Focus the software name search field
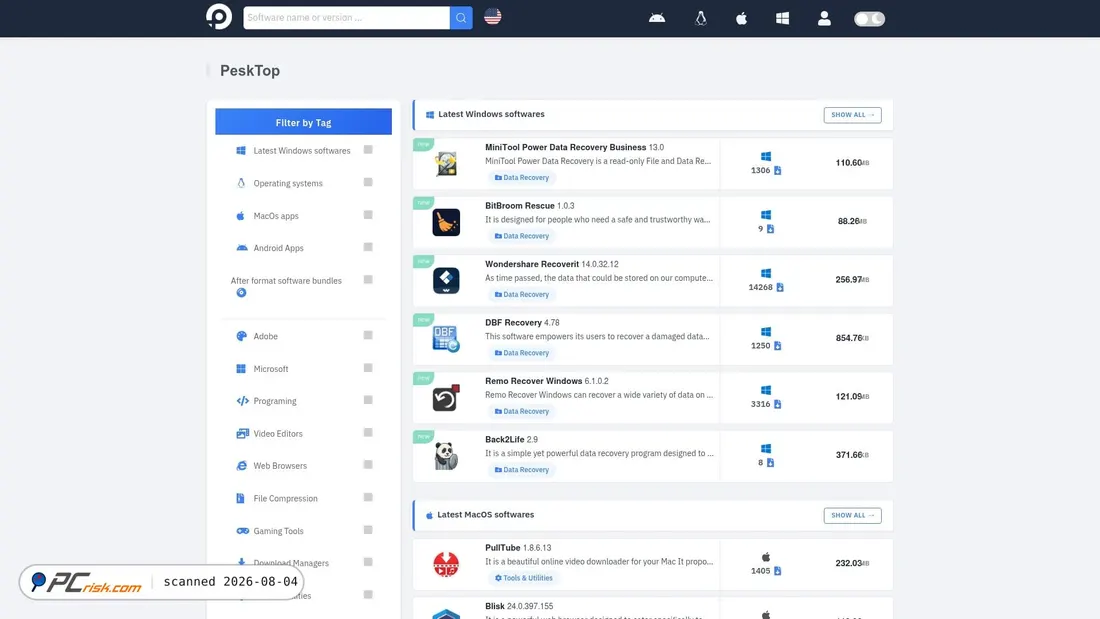The width and height of the screenshot is (1100, 619). (x=347, y=18)
